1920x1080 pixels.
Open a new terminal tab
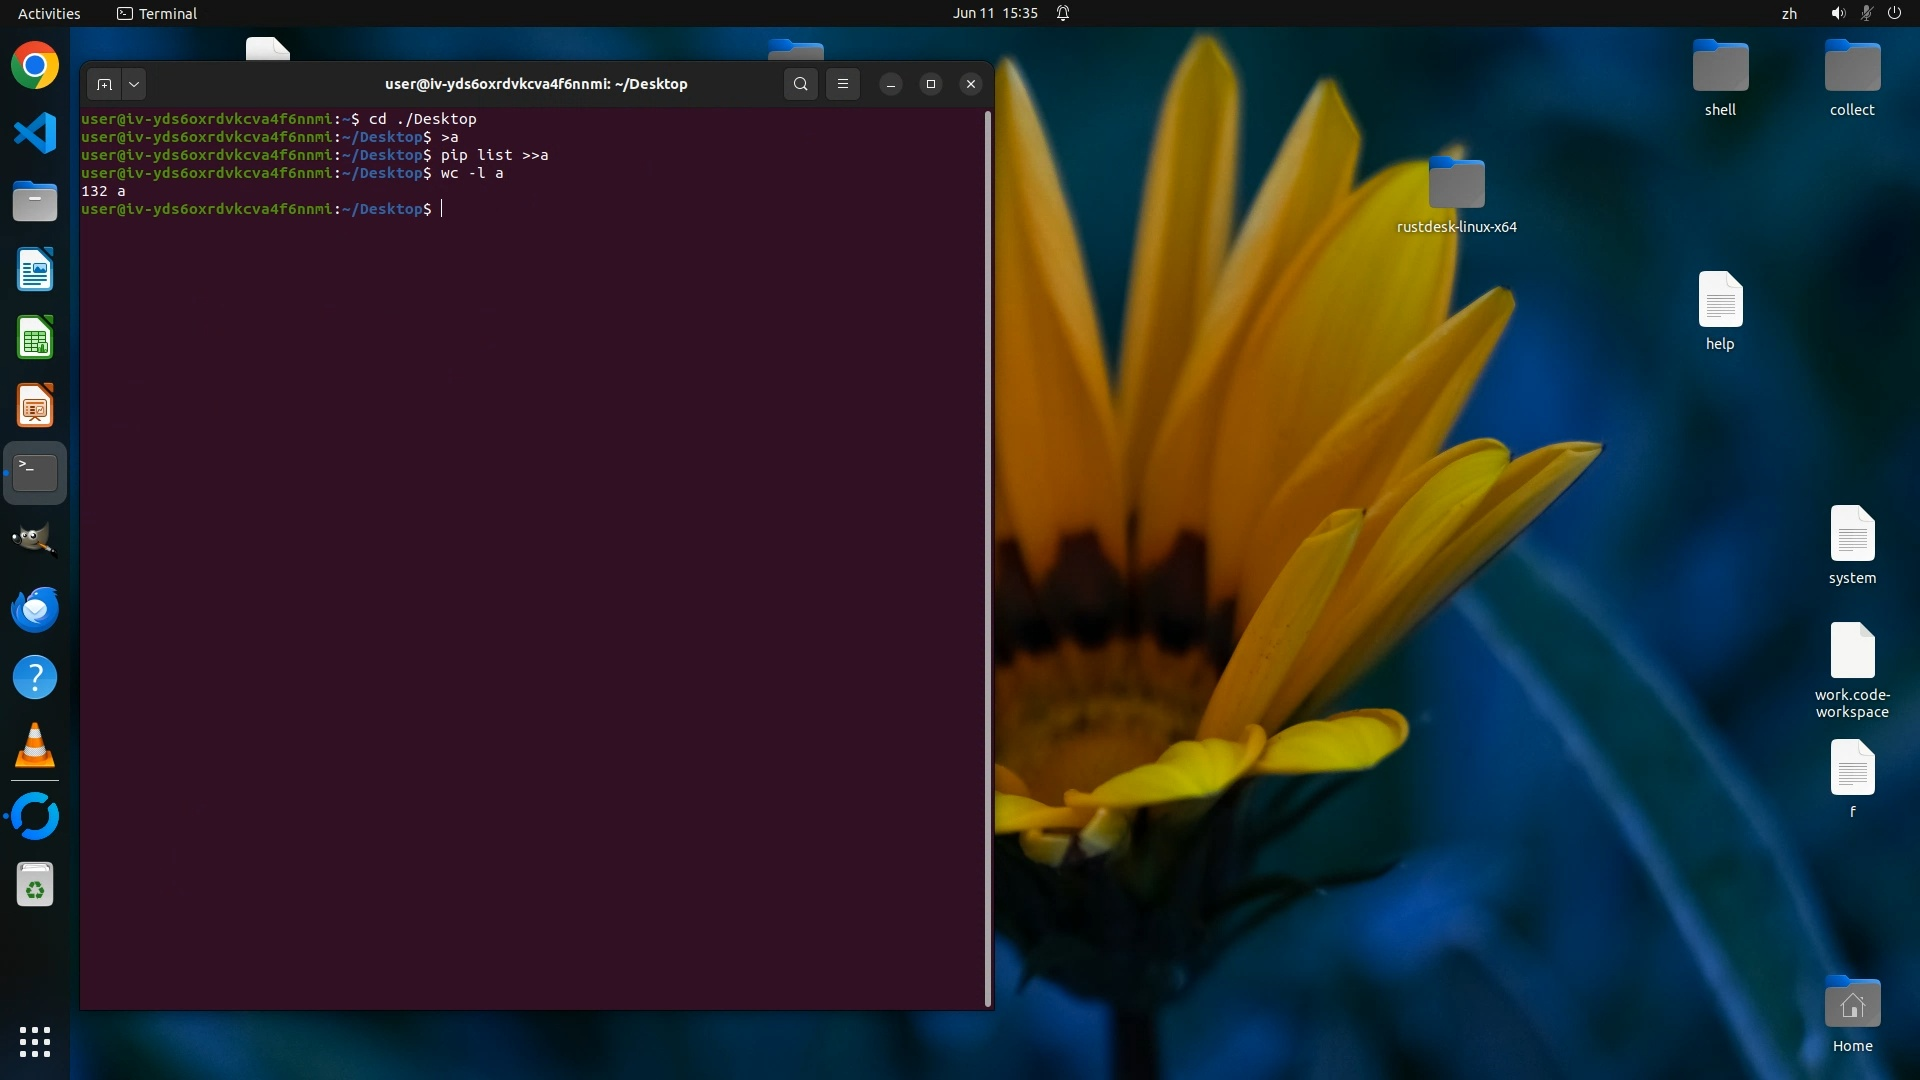[104, 84]
